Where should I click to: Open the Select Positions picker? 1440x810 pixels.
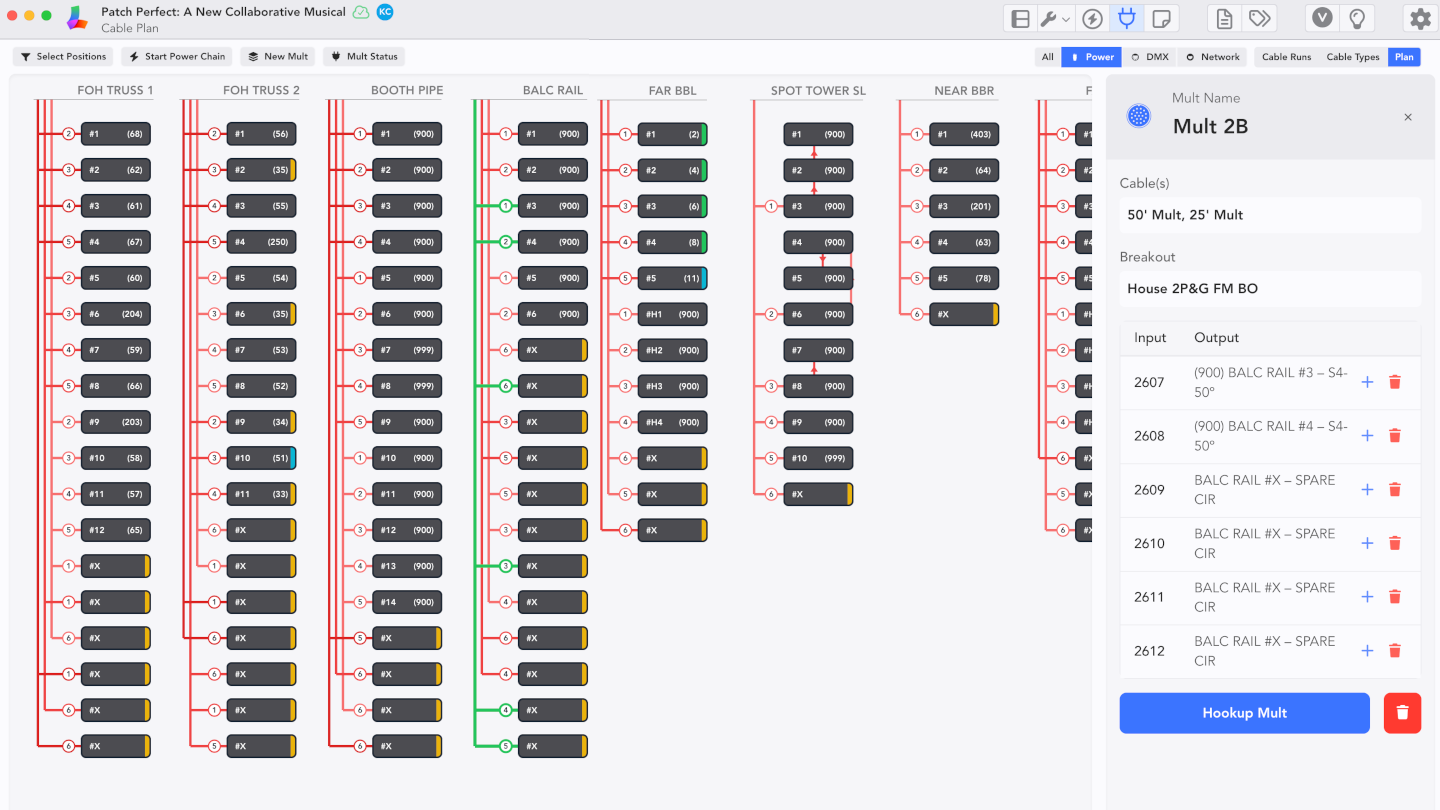click(63, 57)
